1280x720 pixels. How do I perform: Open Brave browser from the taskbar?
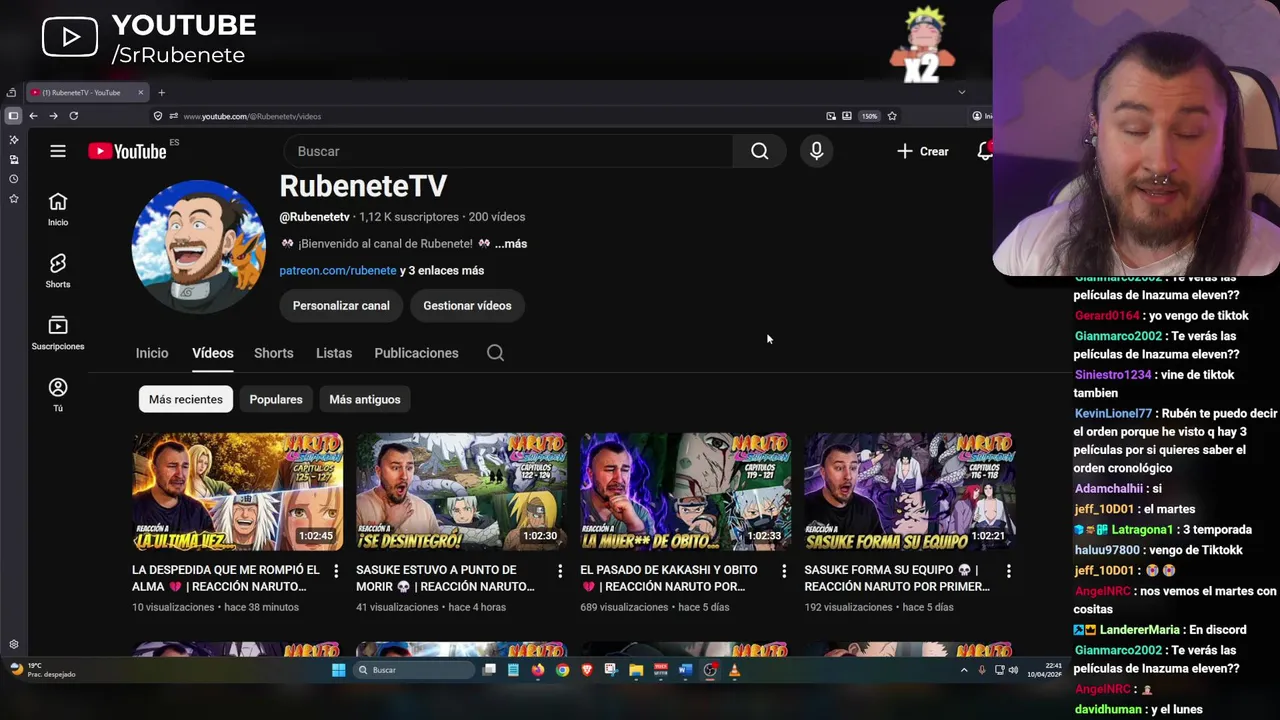587,670
